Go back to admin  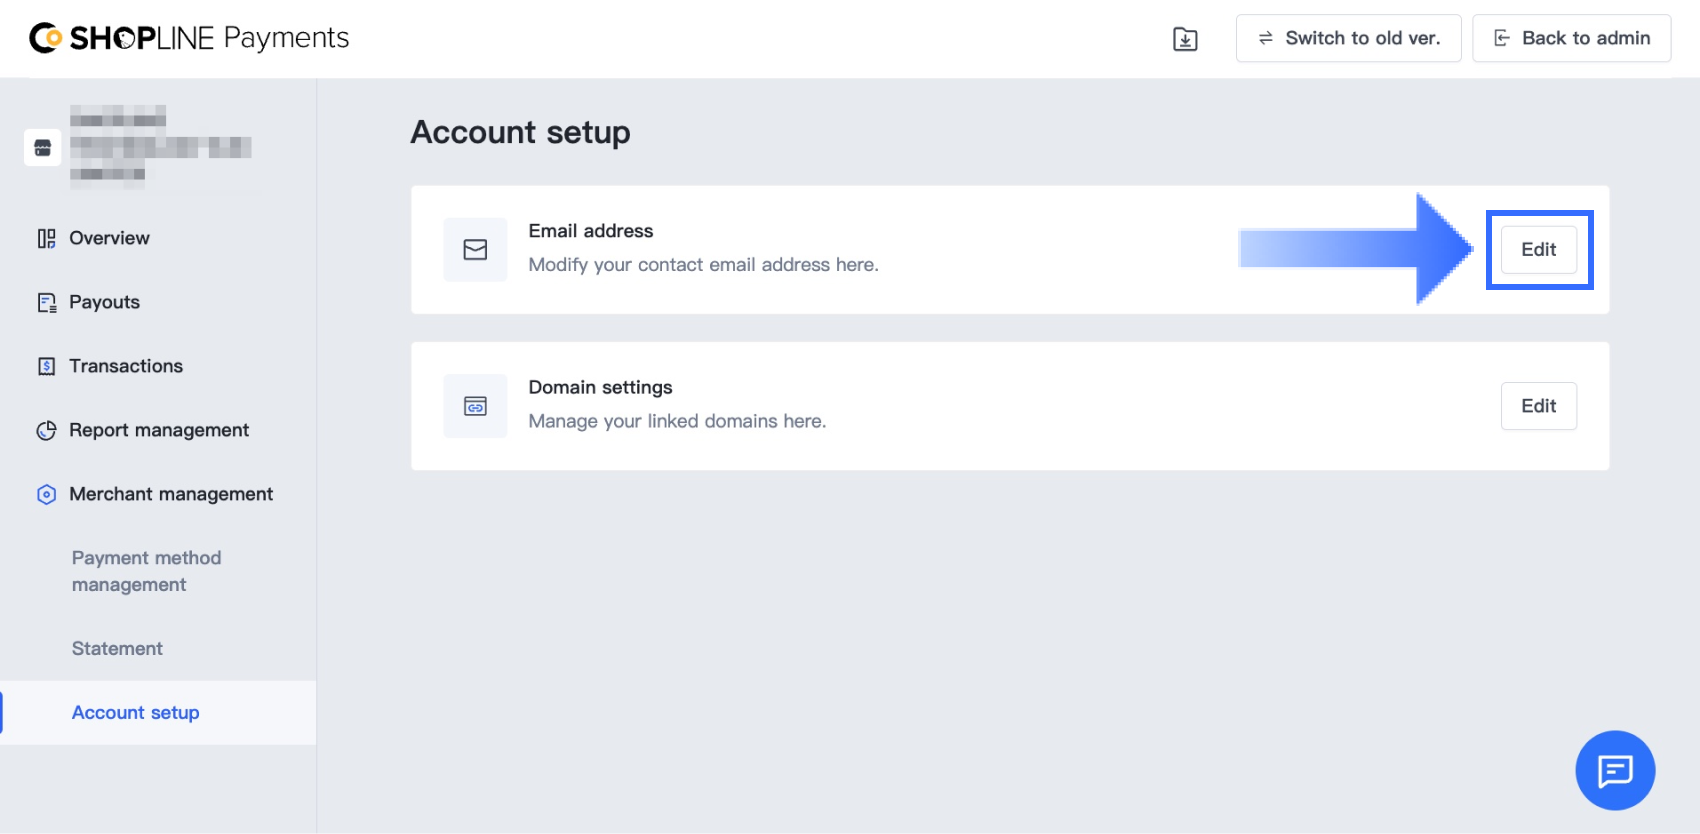[1571, 38]
